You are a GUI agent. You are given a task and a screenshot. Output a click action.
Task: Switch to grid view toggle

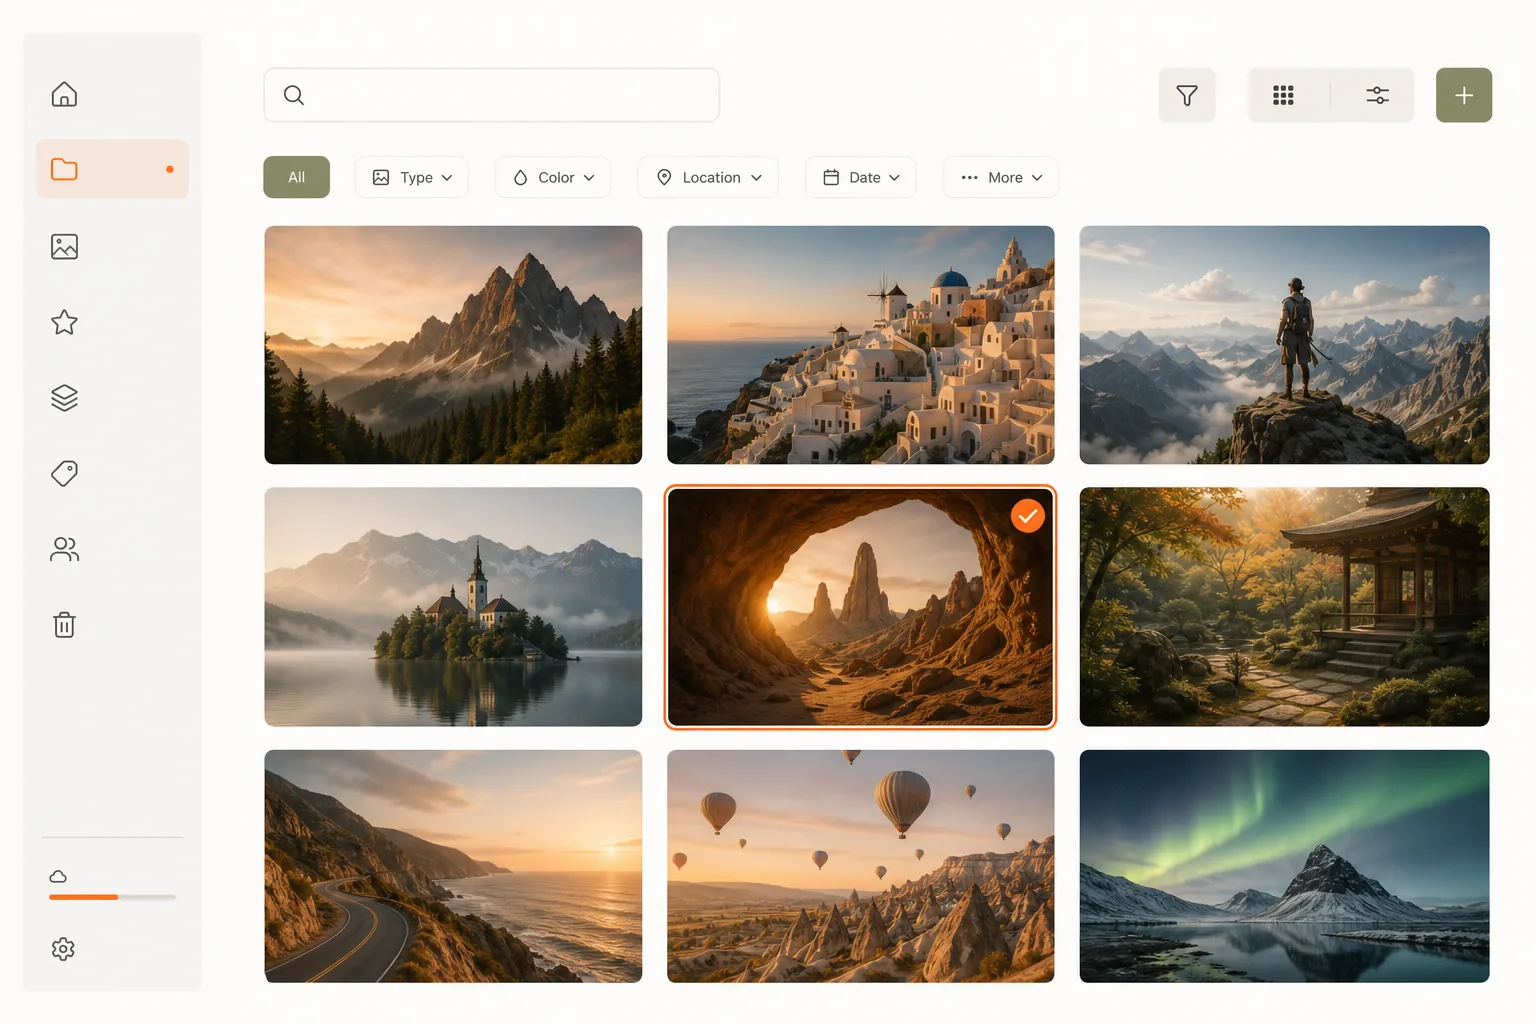tap(1284, 95)
